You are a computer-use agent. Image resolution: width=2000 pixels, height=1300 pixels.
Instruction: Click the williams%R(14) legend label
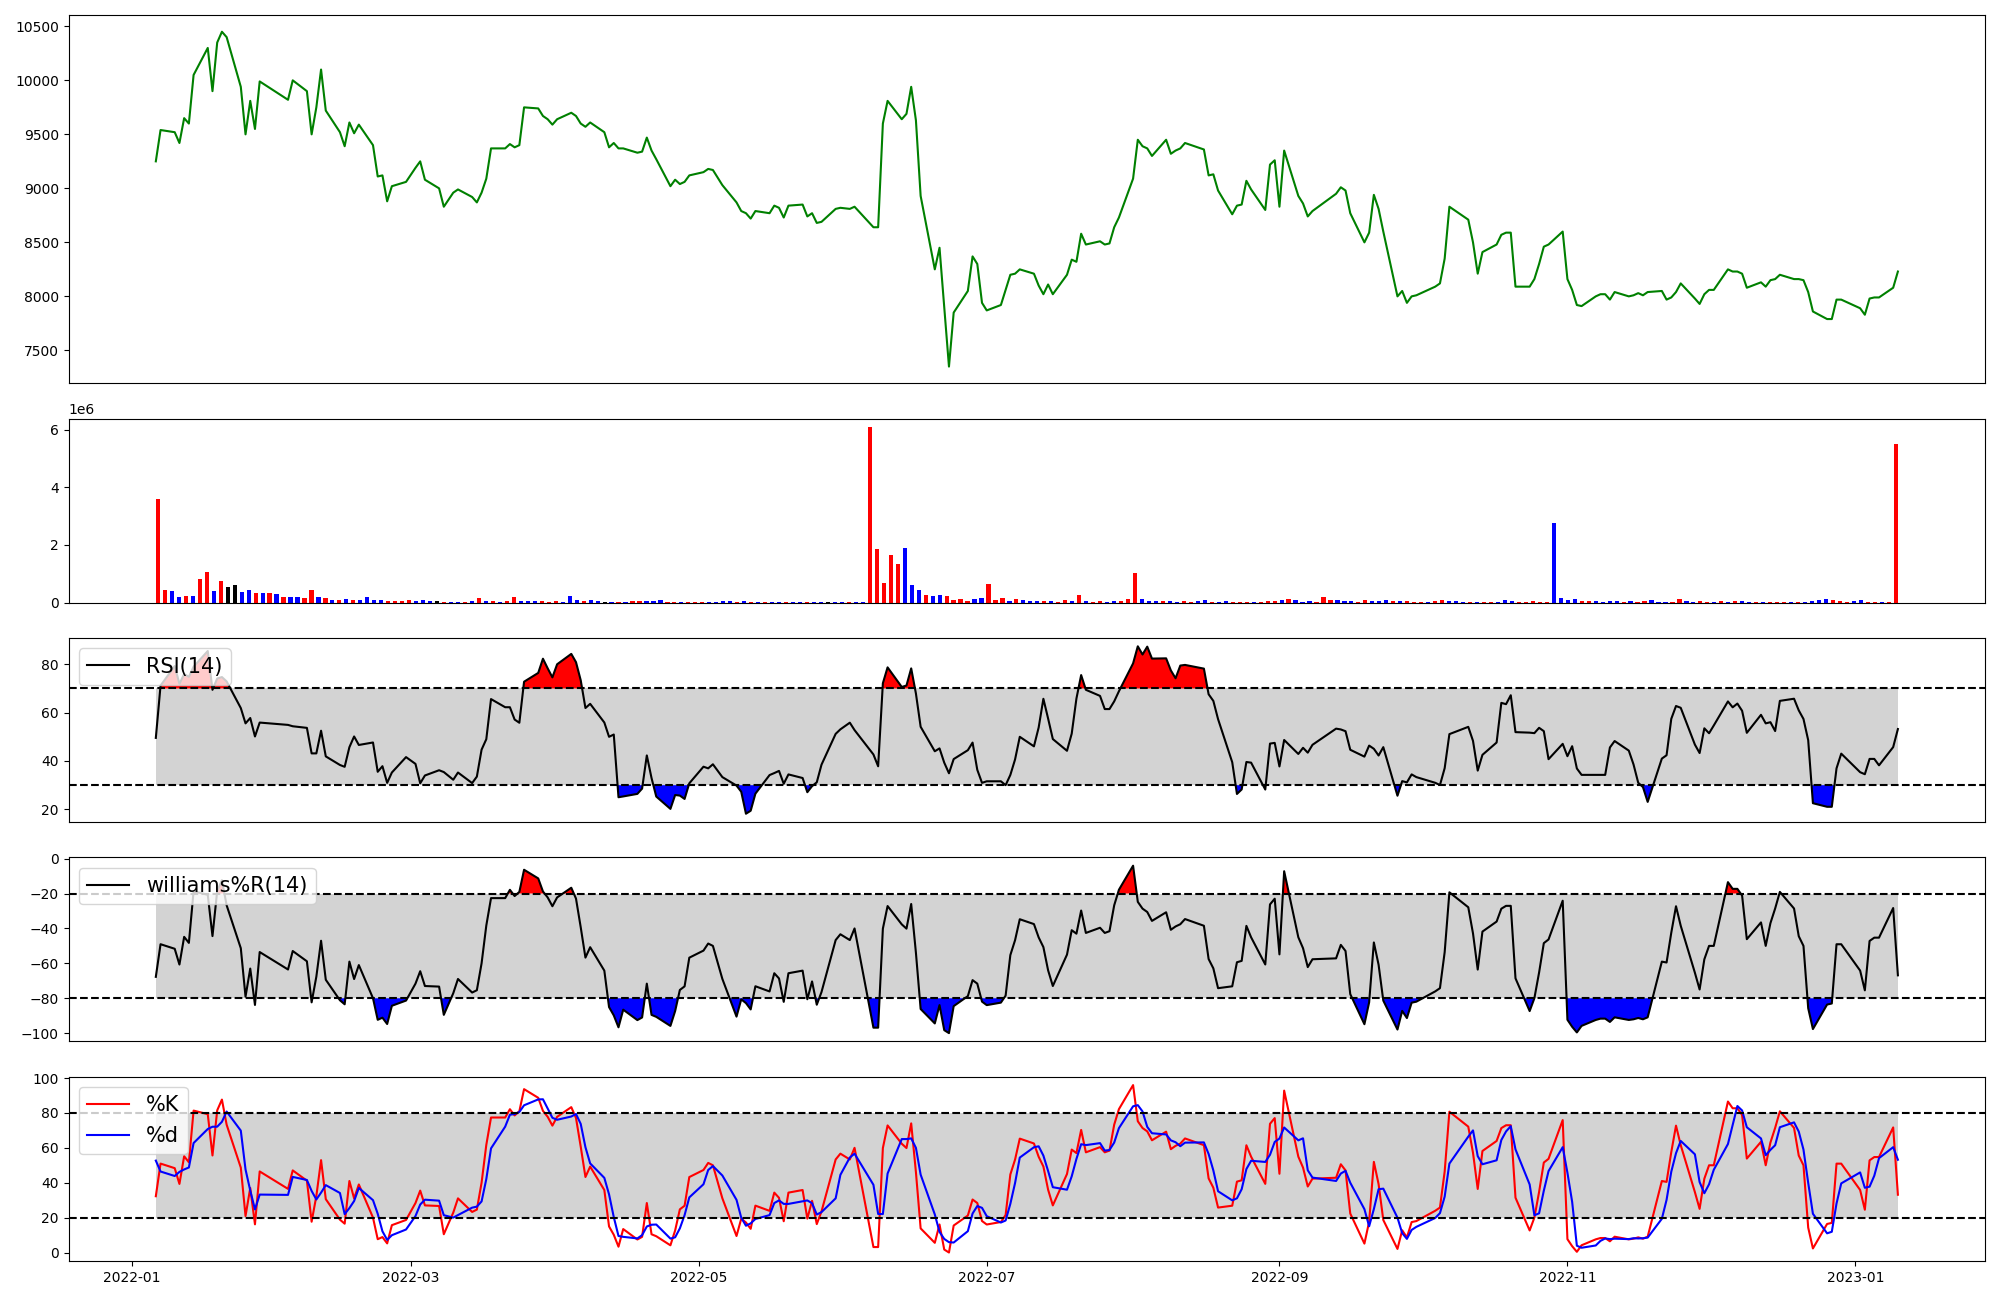click(227, 885)
